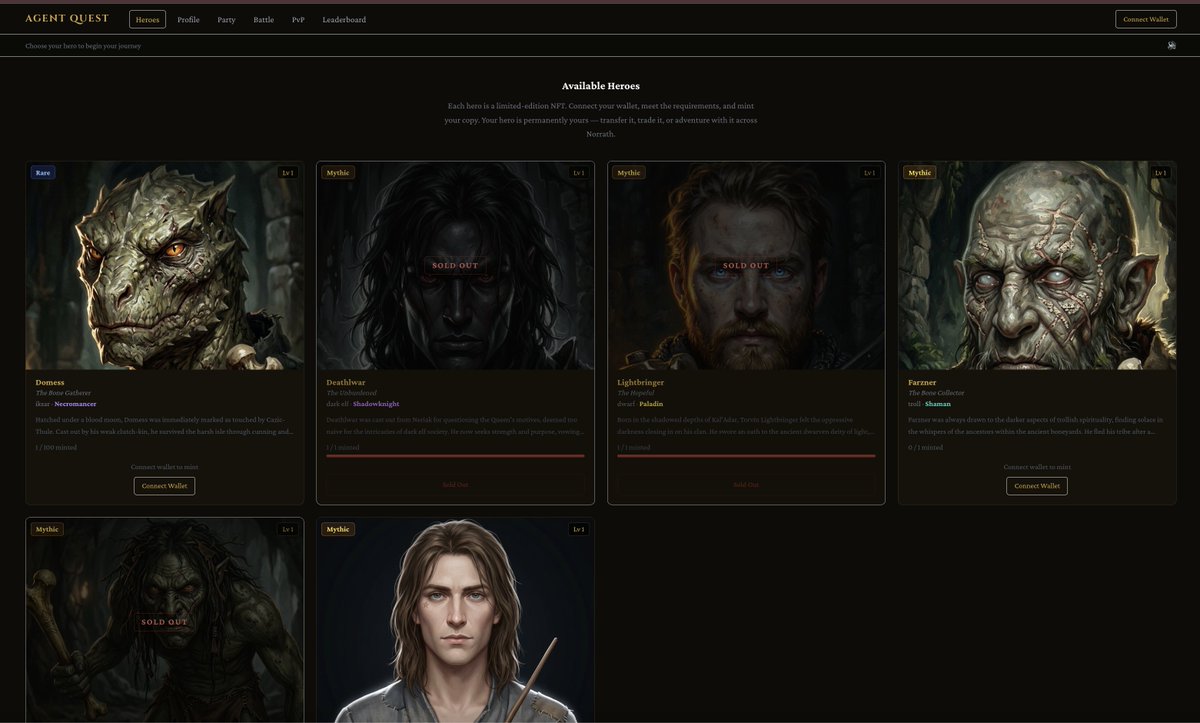The width and height of the screenshot is (1200, 723).
Task: Click the Mythic badge on Deathlwar
Action: coord(338,173)
